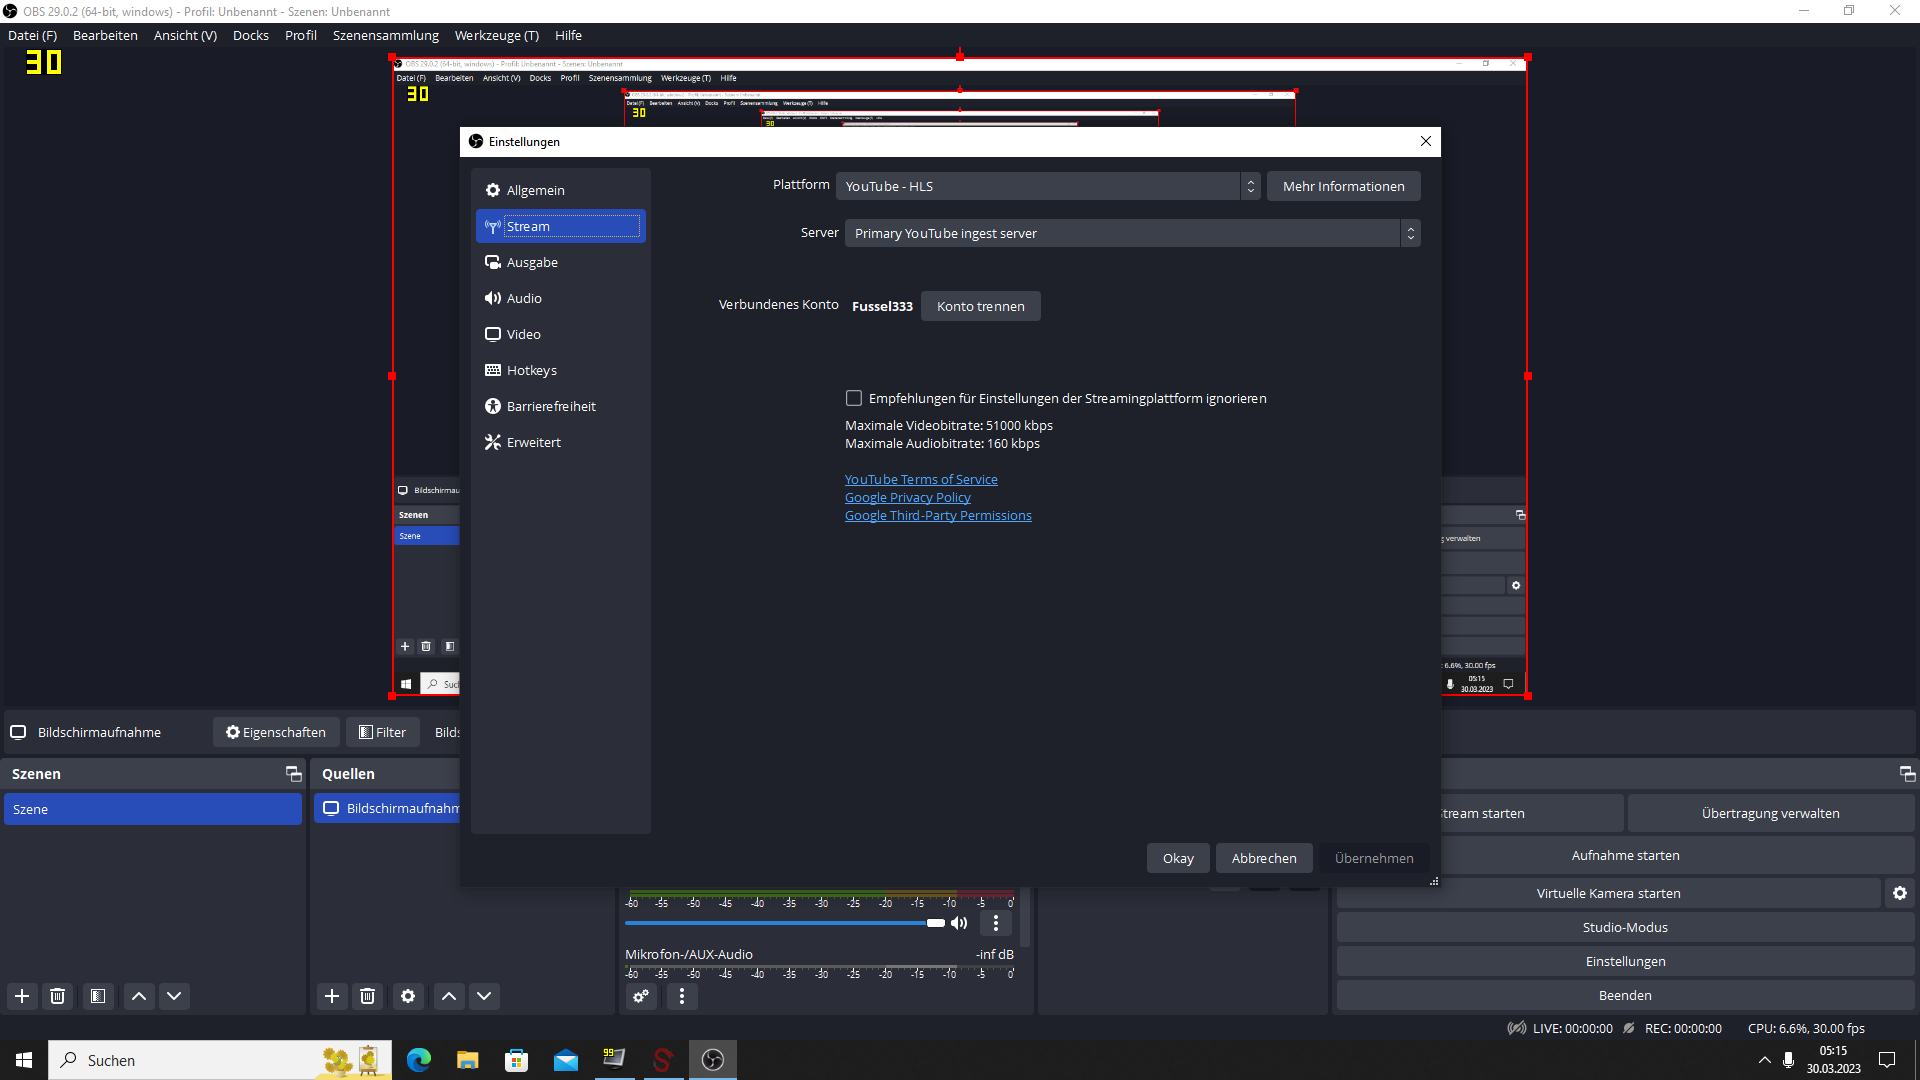Screen dimensions: 1920x1080
Task: Move source down with arrow icon
Action: pyautogui.click(x=484, y=996)
